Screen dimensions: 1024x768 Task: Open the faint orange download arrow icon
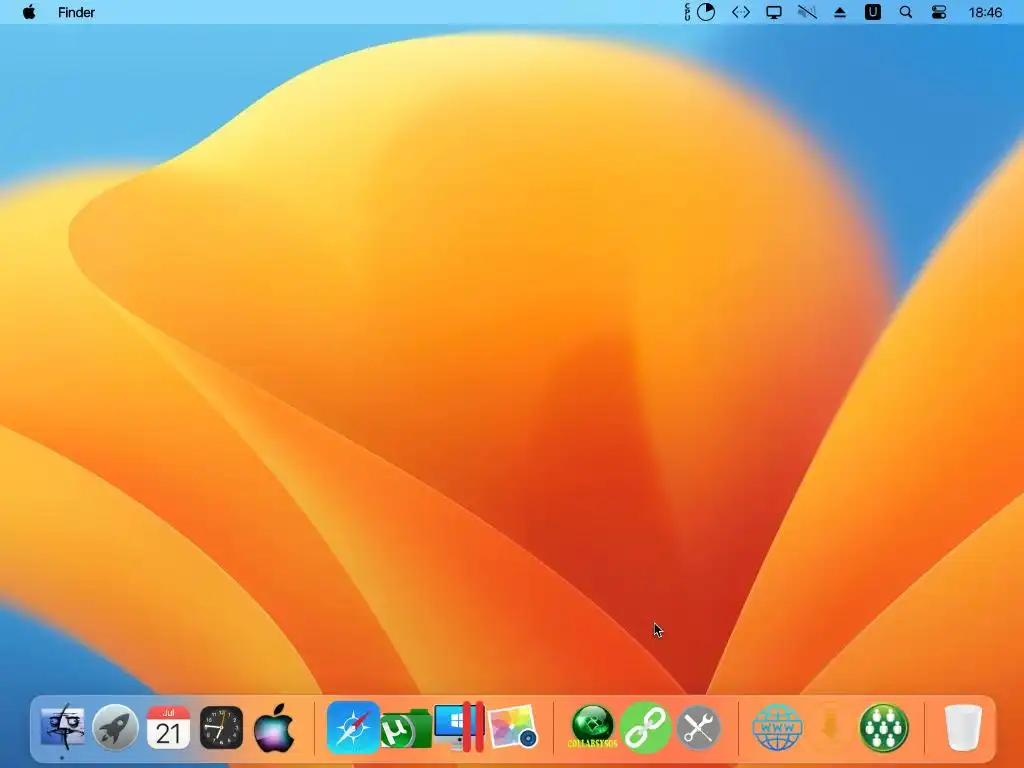(830, 727)
